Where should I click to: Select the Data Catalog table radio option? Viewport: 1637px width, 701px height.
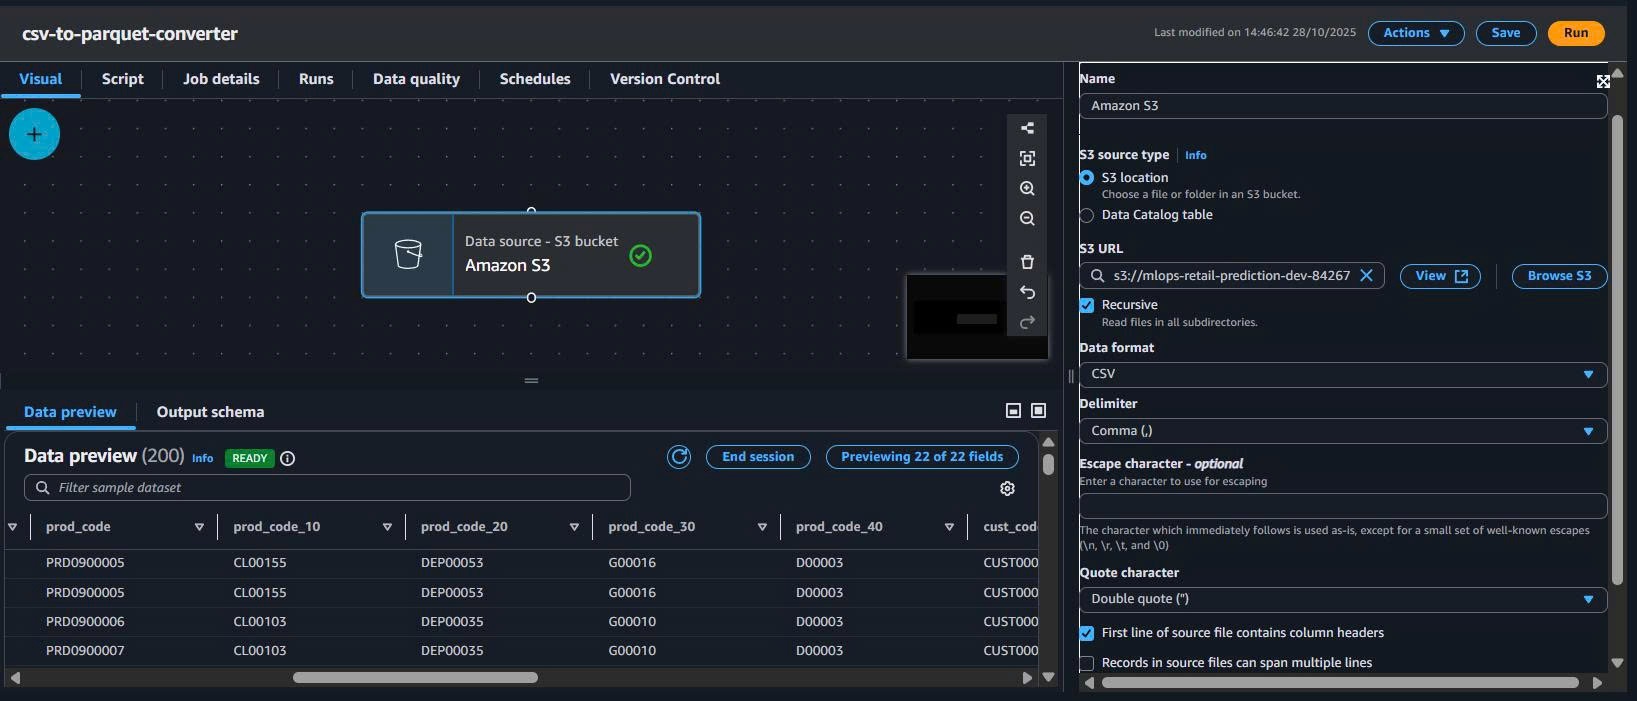1087,215
